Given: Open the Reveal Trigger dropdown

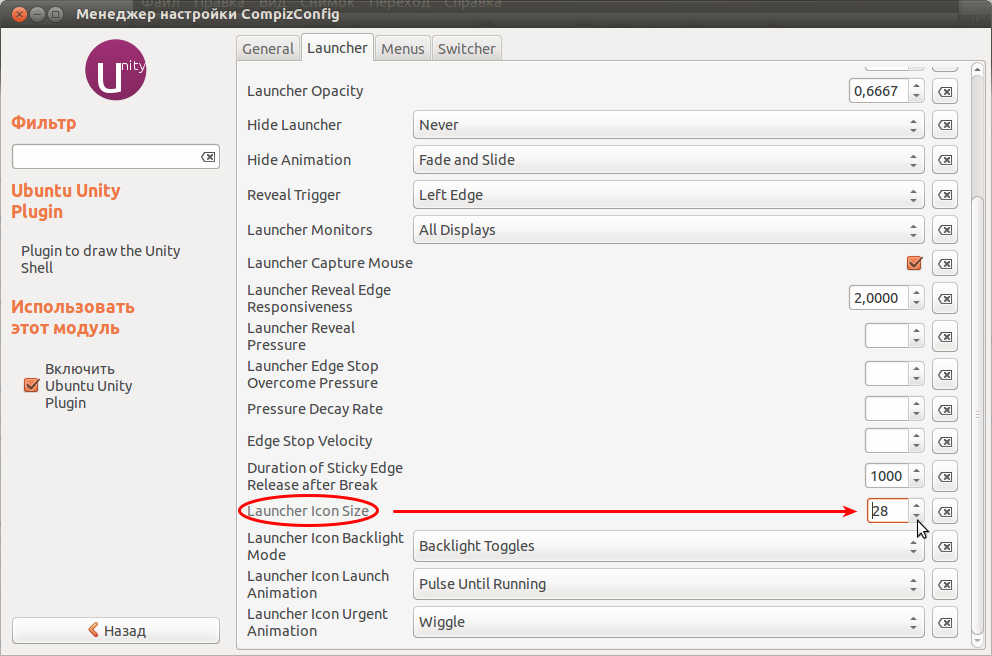Looking at the screenshot, I should (x=668, y=195).
